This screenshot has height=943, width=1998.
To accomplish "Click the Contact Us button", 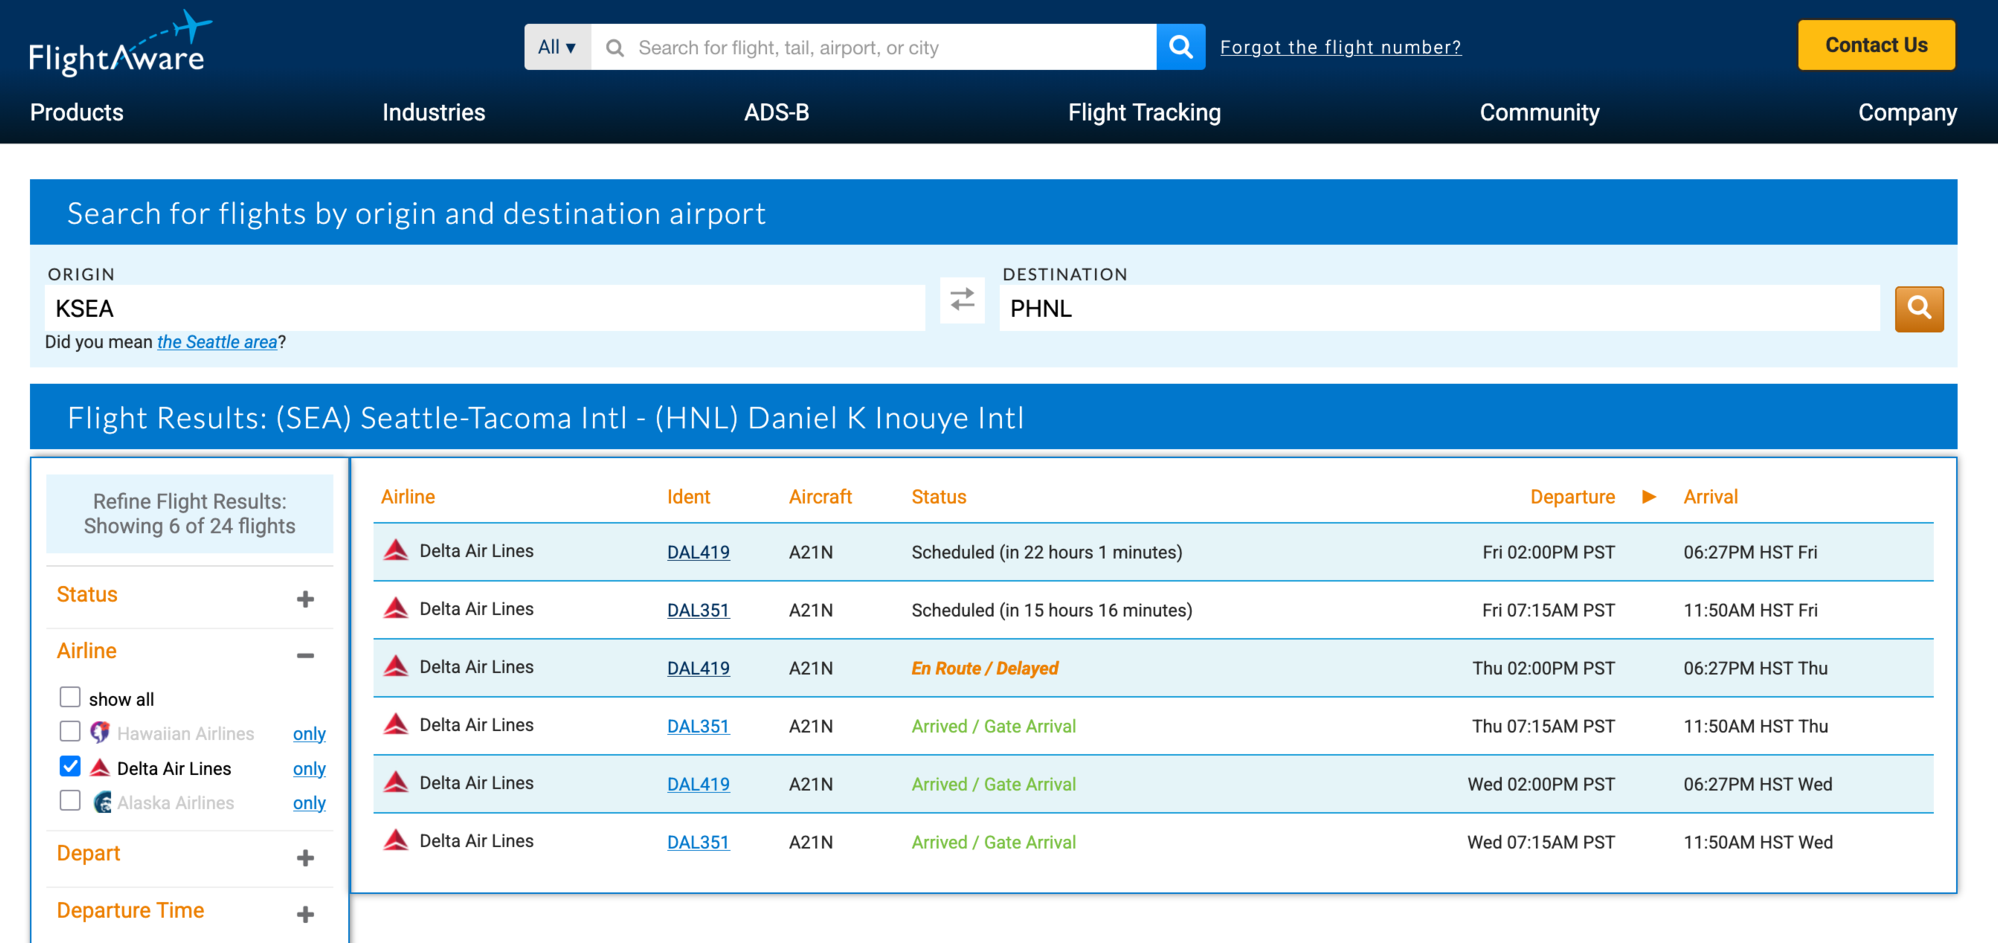I will coord(1875,44).
